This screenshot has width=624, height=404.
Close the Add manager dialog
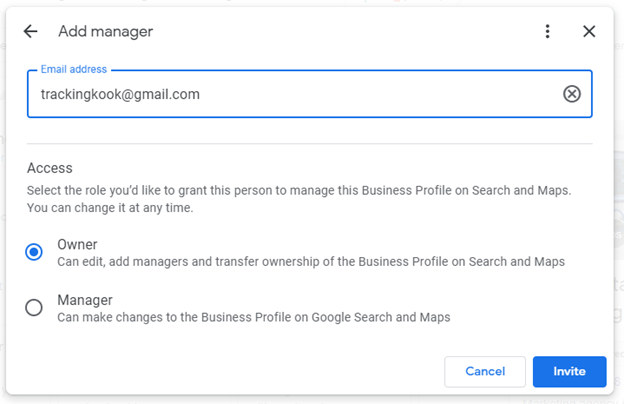click(x=589, y=31)
